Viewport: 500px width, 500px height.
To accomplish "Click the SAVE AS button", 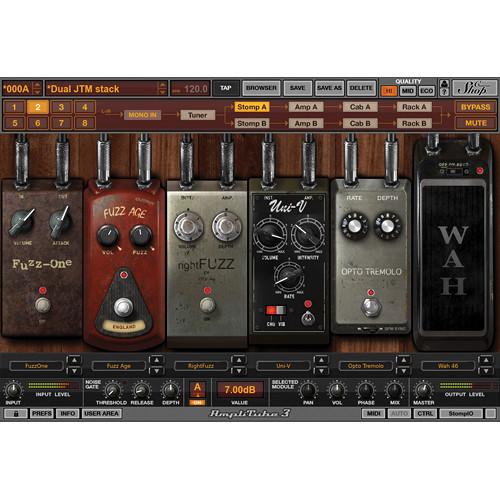I will pyautogui.click(x=329, y=88).
